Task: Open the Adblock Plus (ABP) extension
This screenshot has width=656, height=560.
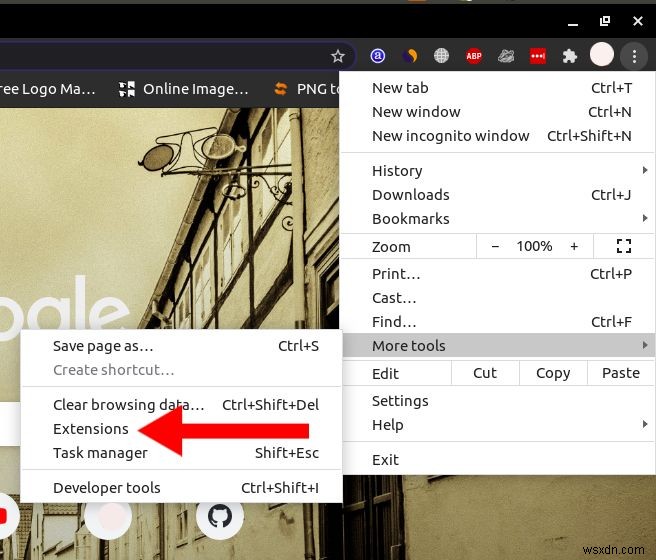Action: (474, 56)
